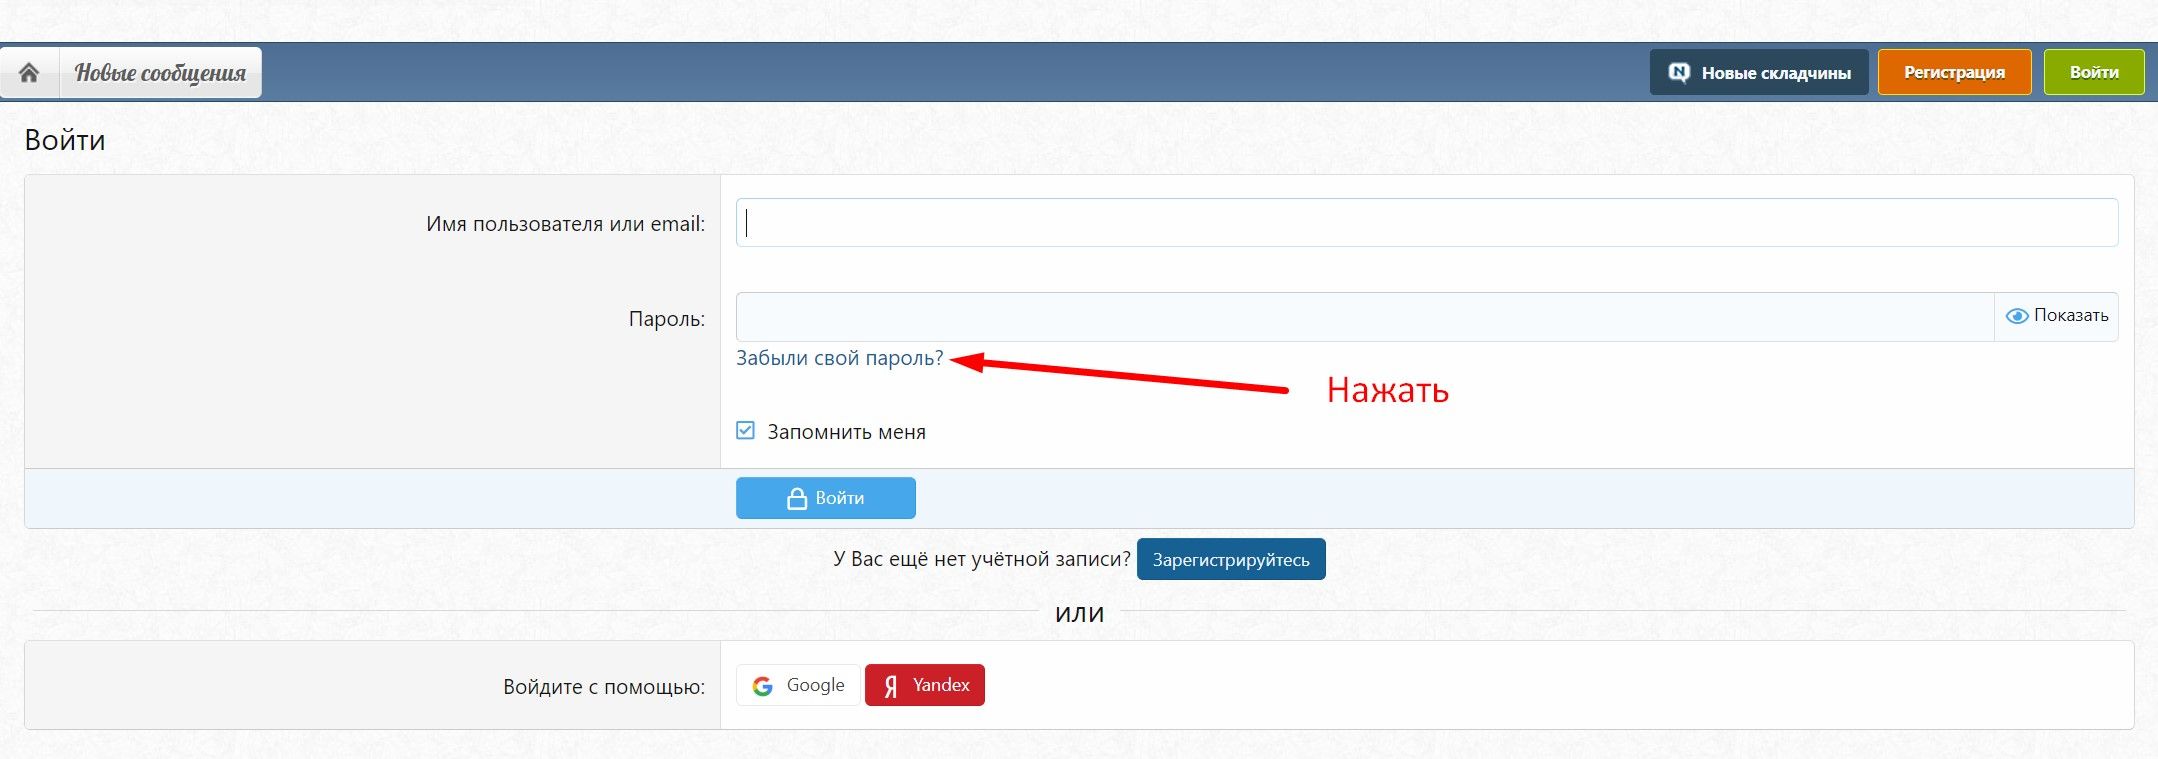Click the eye icon to reveal password
This screenshot has width=2158, height=759.
(2017, 316)
